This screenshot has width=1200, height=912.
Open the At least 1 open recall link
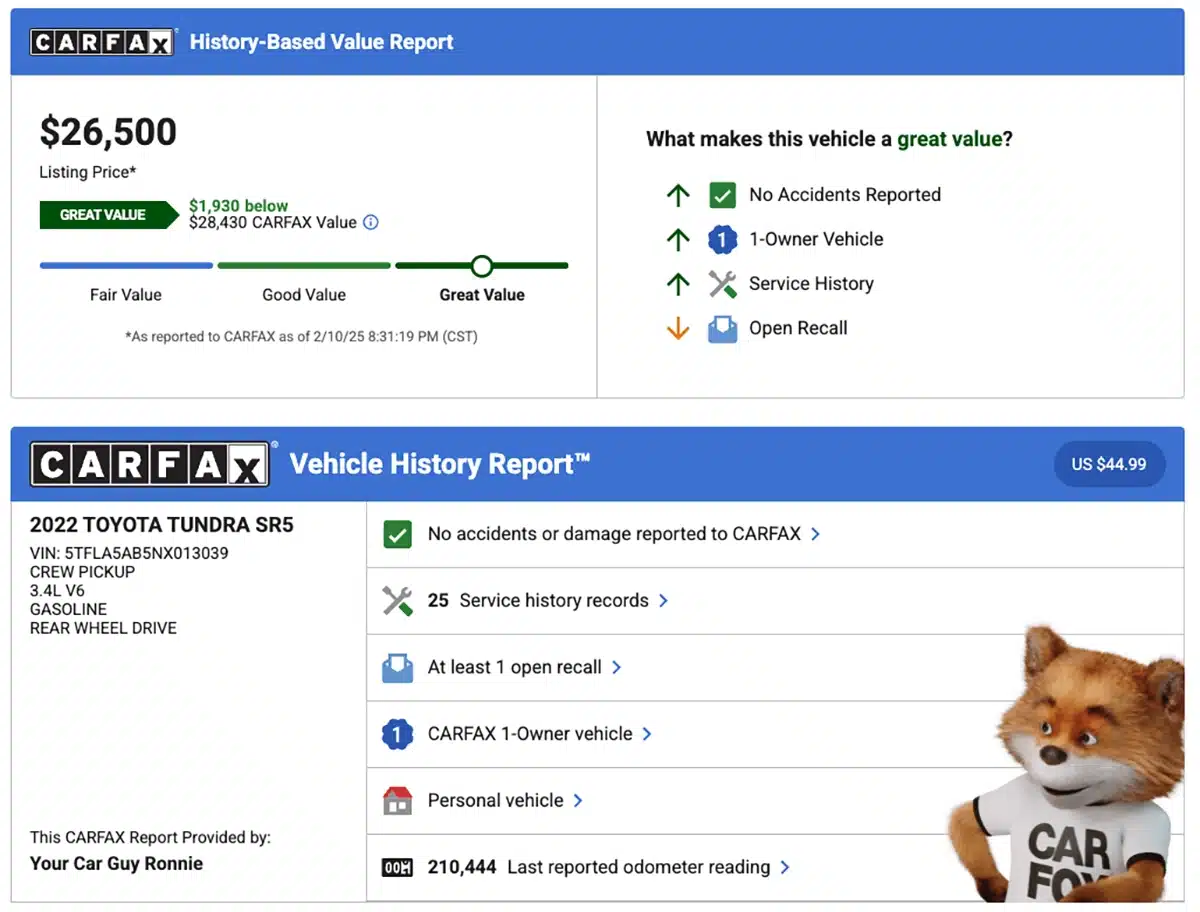[515, 667]
